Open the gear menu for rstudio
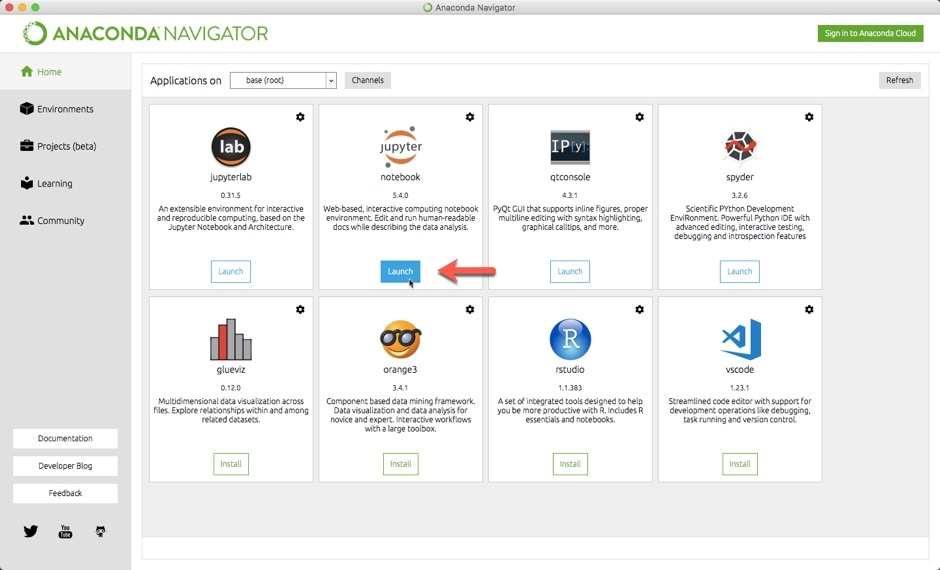The height and width of the screenshot is (570, 940). [x=640, y=310]
